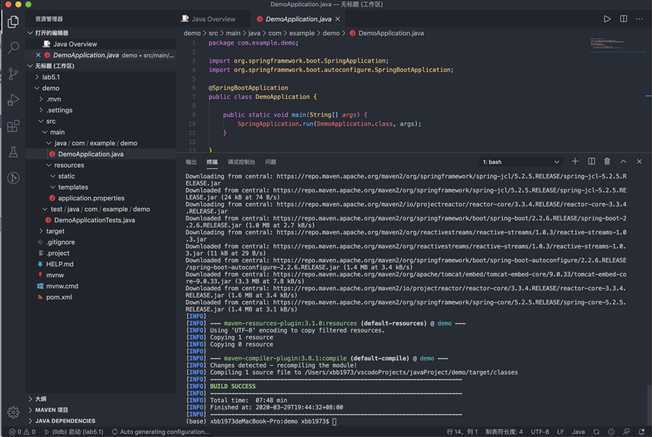Open the Extensions view

[x=13, y=126]
